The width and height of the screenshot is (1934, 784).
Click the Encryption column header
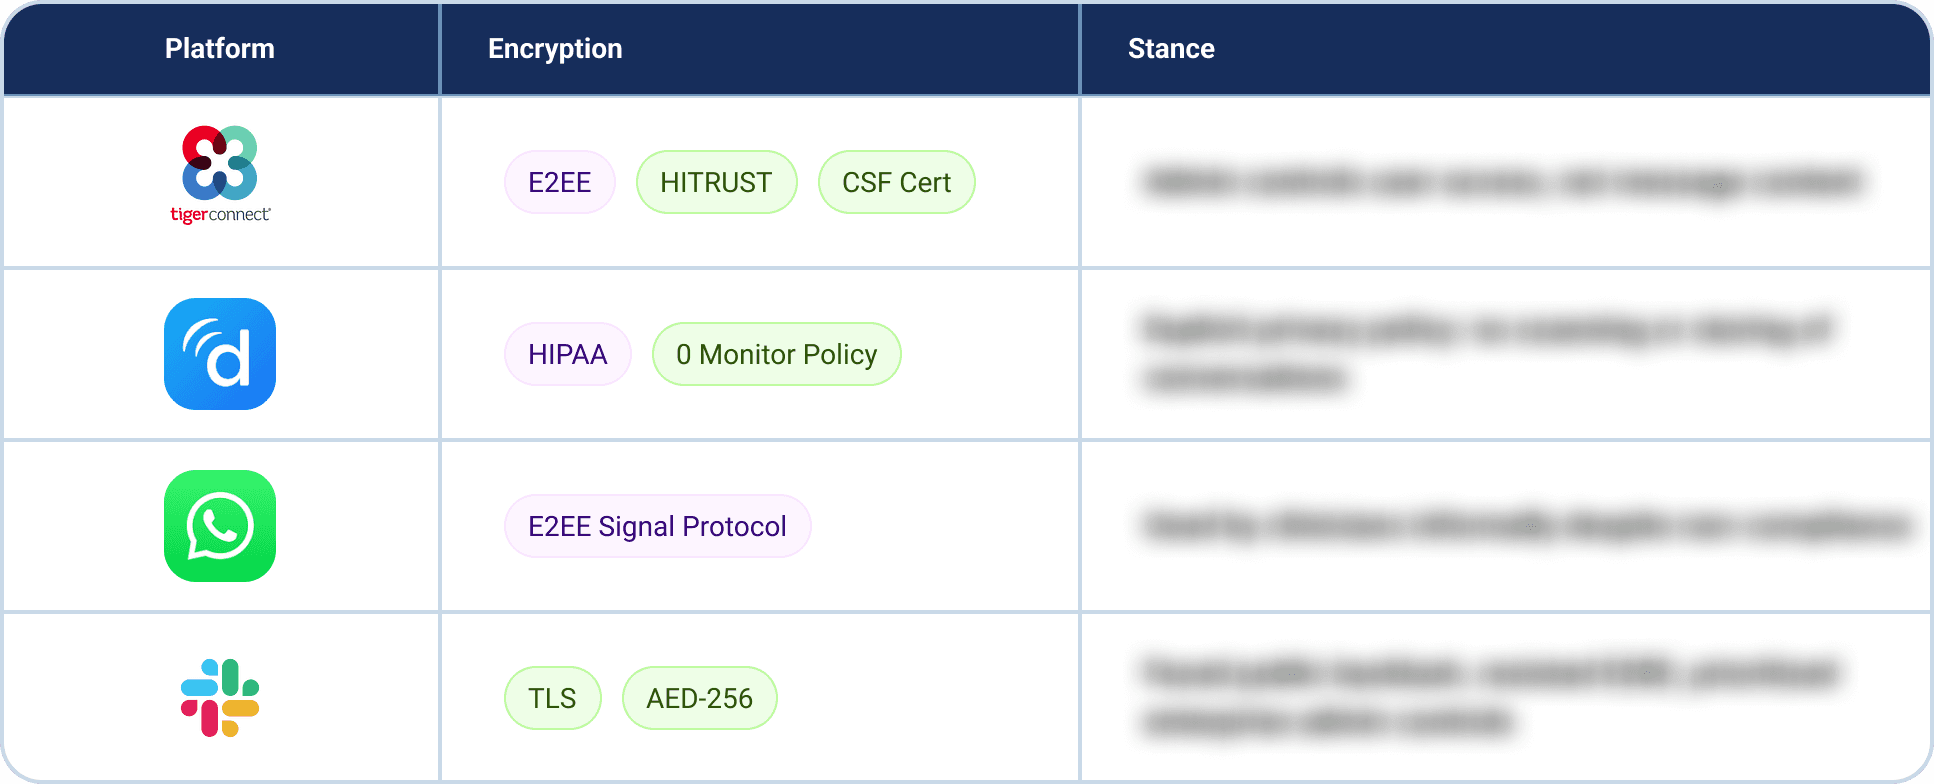(555, 48)
